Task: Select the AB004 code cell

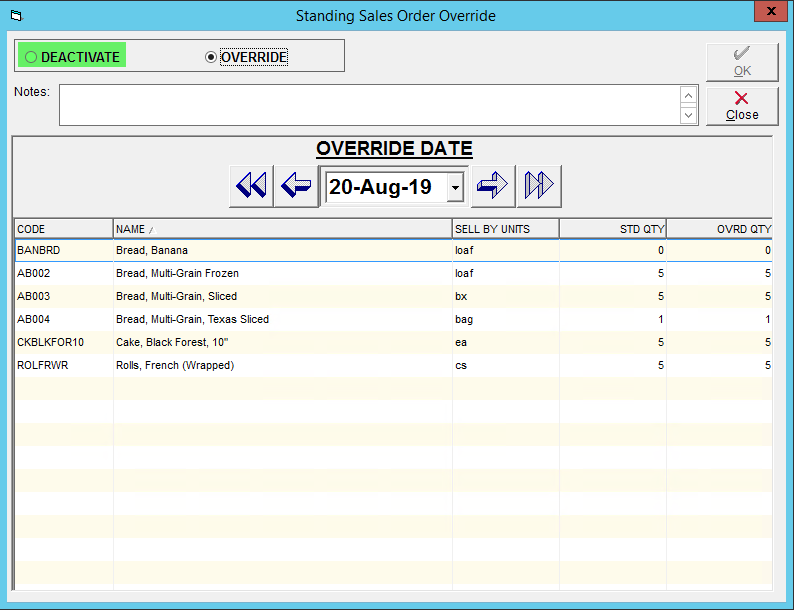Action: [x=64, y=319]
